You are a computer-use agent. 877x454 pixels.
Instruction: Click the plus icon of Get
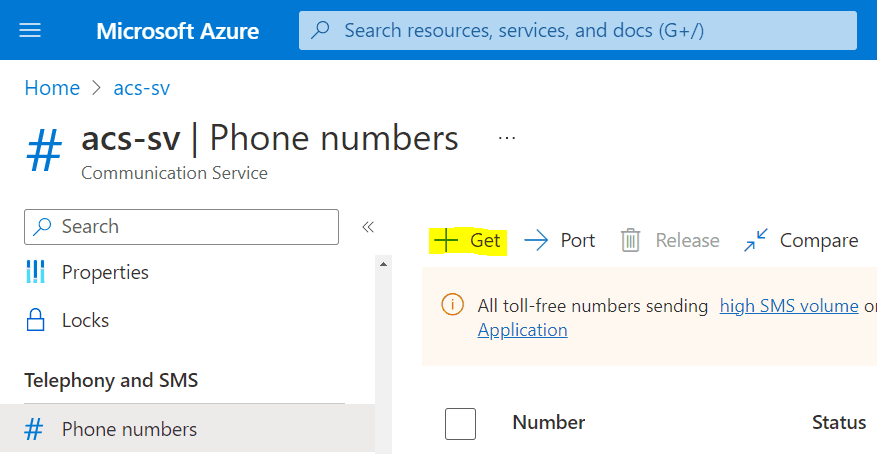point(446,240)
